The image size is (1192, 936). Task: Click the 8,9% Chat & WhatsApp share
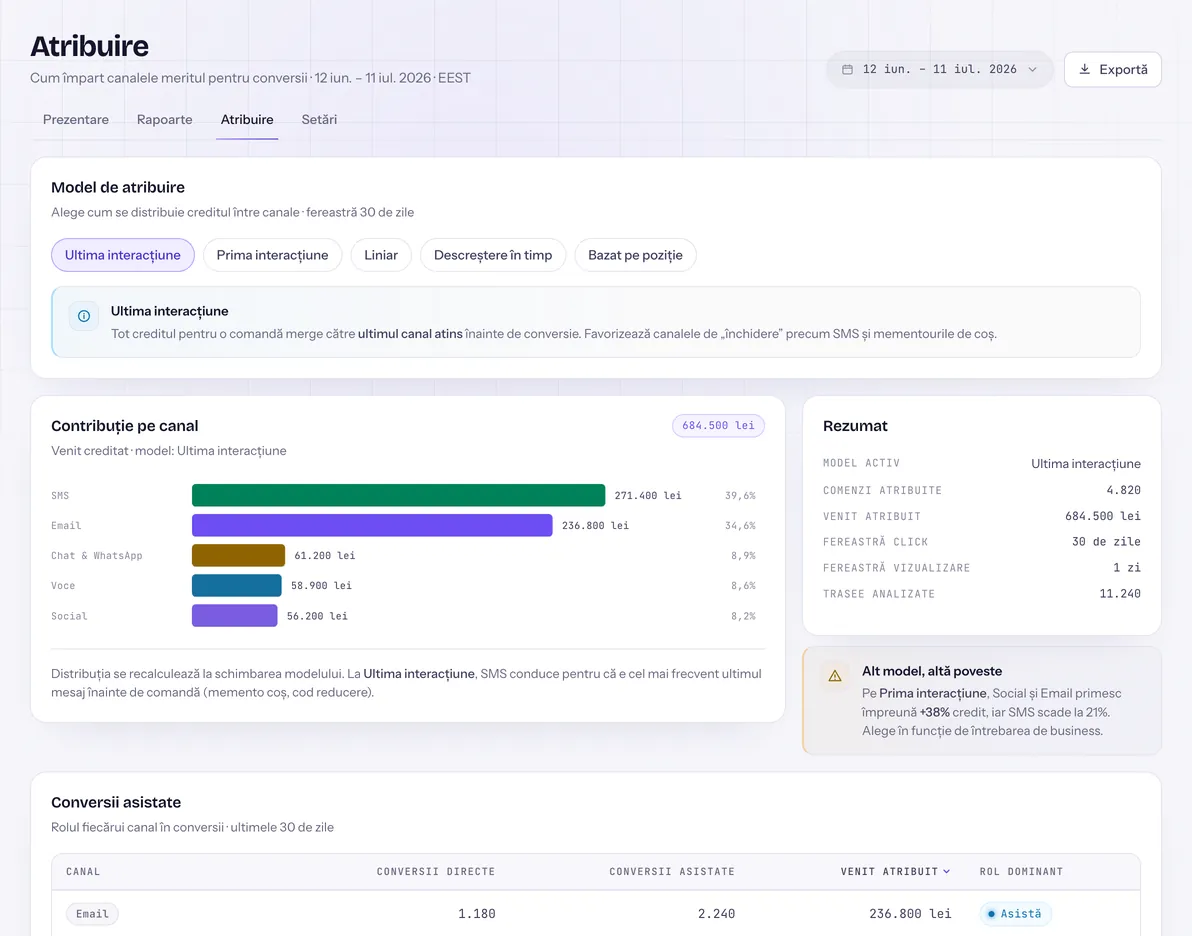[x=743, y=555]
